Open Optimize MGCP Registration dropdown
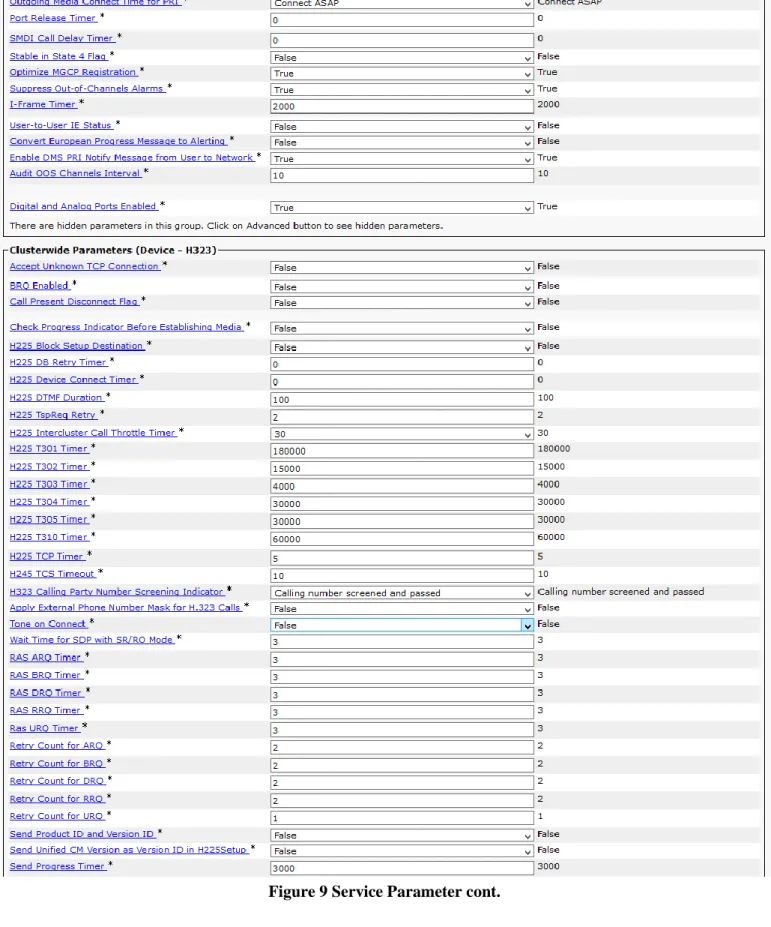Screen dimensions: 771x927 402,73
